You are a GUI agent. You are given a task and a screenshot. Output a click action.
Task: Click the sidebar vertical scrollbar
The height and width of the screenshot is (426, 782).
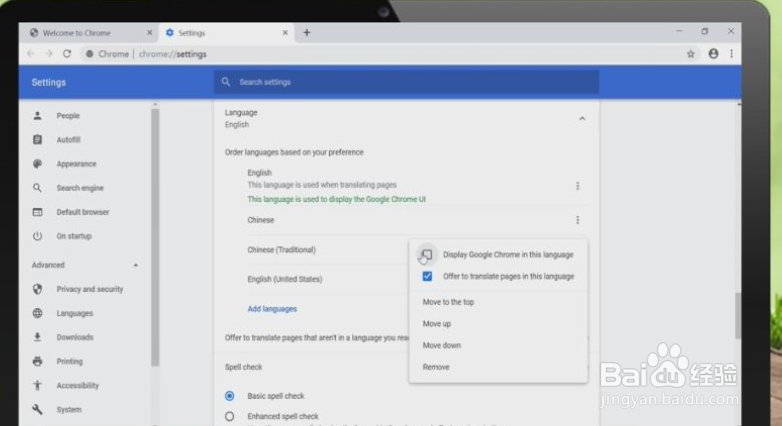coord(155,237)
